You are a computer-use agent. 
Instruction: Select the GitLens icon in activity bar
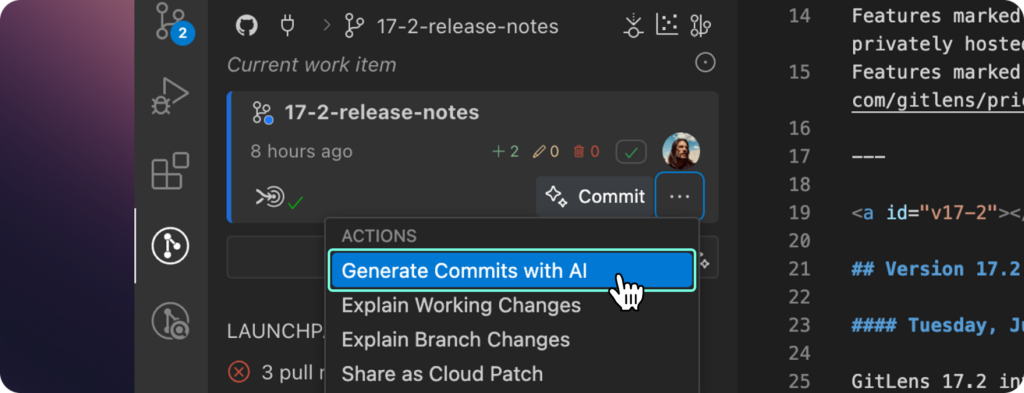tap(170, 246)
